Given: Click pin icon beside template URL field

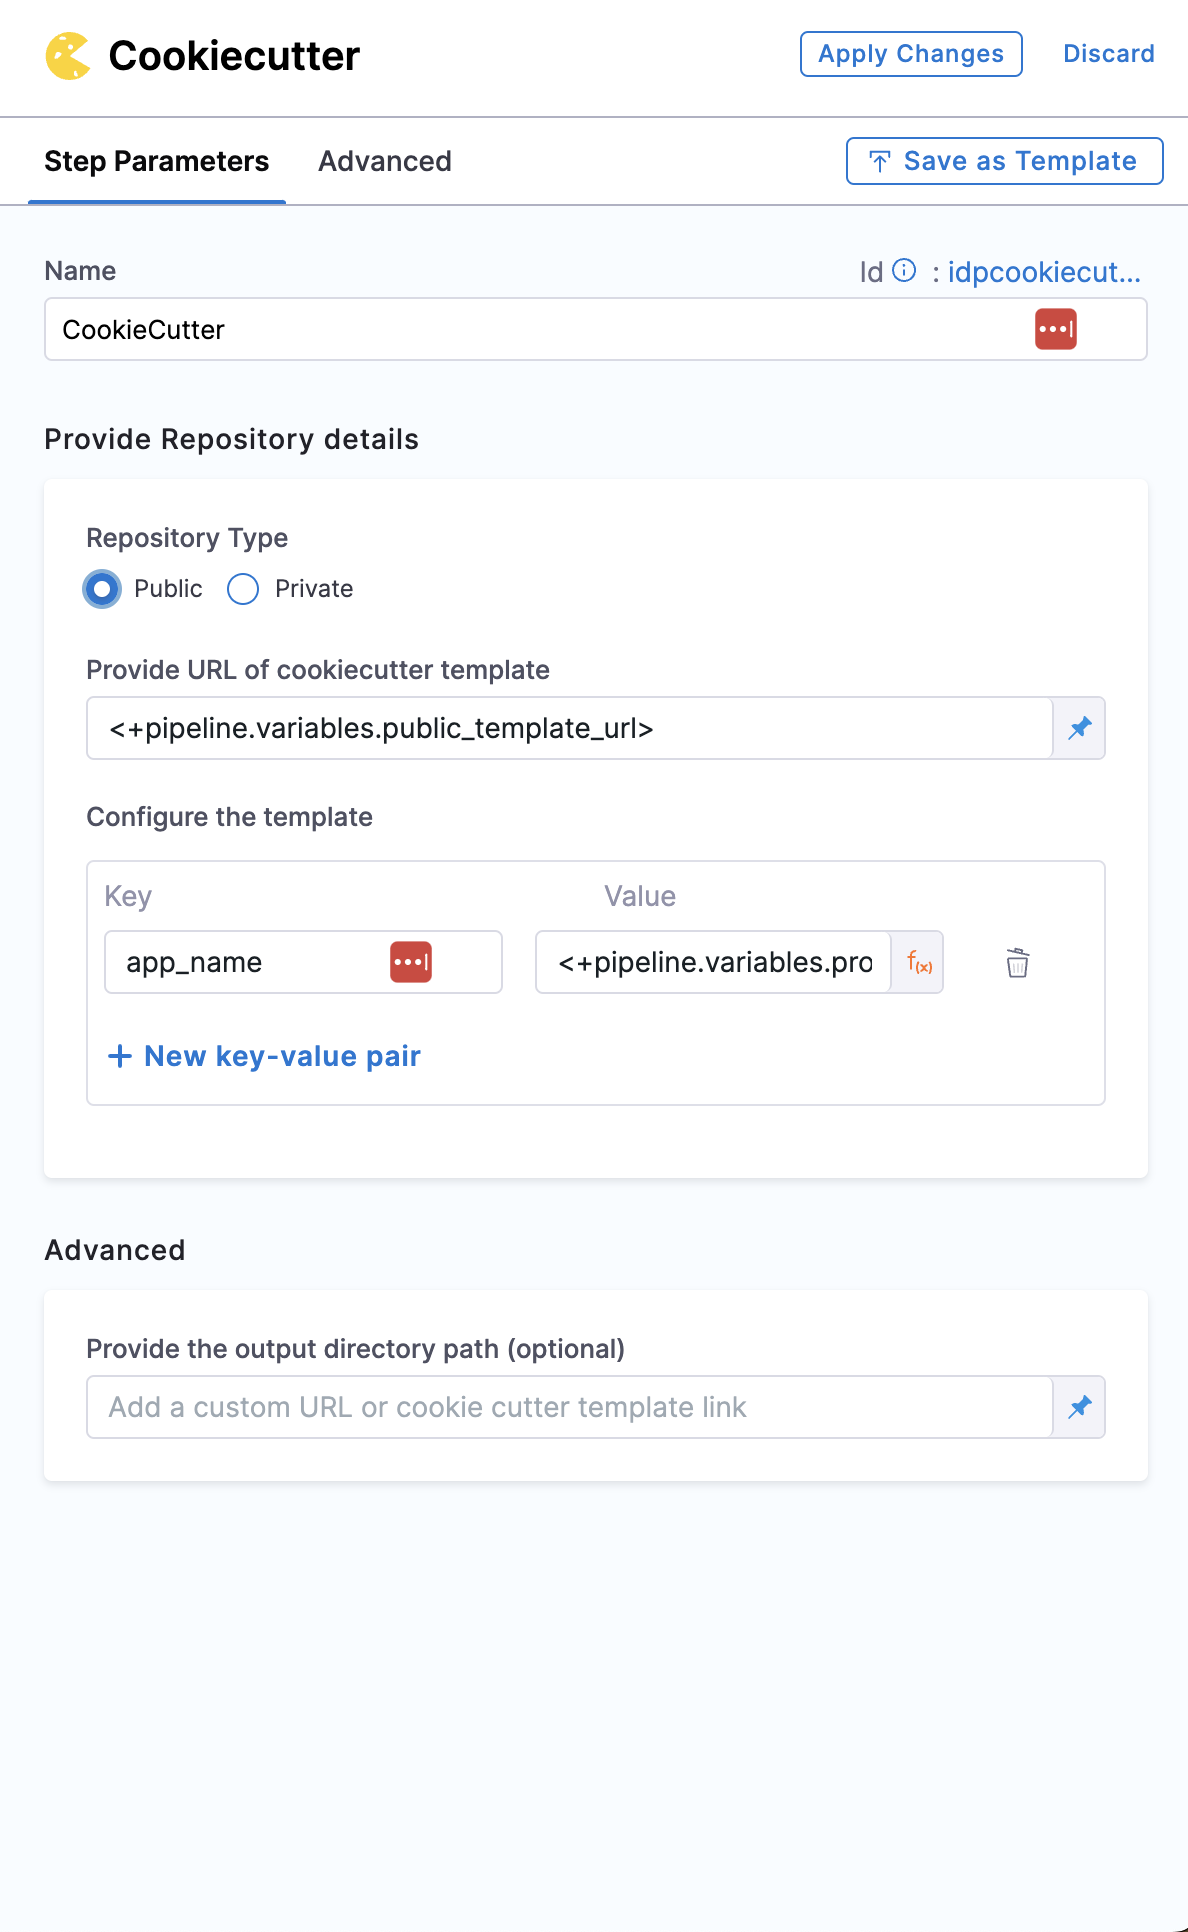Looking at the screenshot, I should [x=1079, y=729].
